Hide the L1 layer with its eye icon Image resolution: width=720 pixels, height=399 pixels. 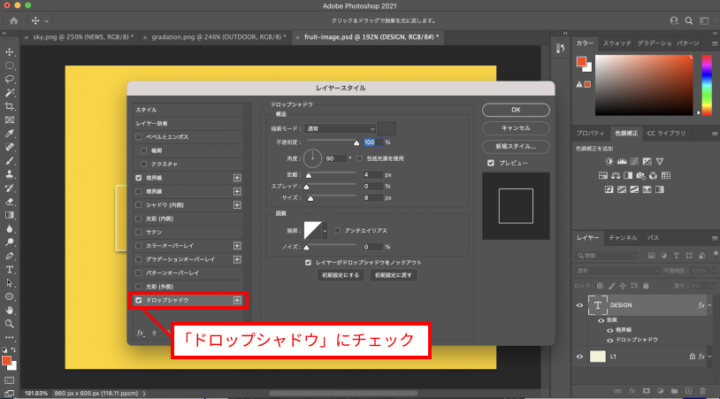pyautogui.click(x=579, y=356)
